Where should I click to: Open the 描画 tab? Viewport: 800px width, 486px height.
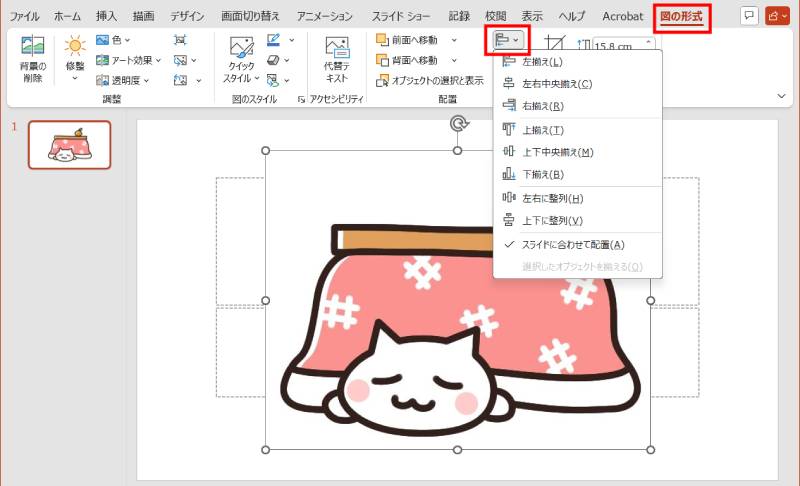click(143, 16)
